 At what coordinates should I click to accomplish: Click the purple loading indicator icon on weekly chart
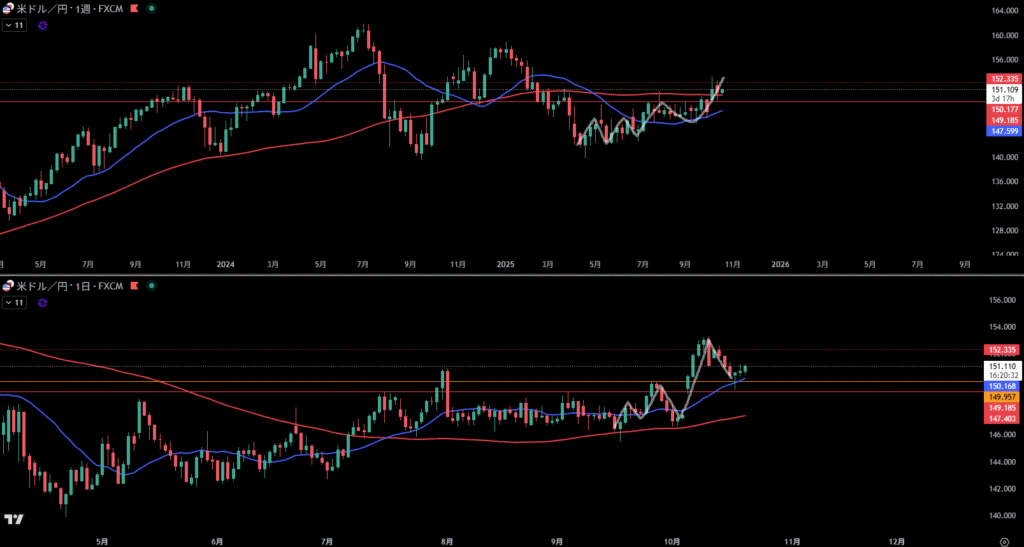pos(42,25)
